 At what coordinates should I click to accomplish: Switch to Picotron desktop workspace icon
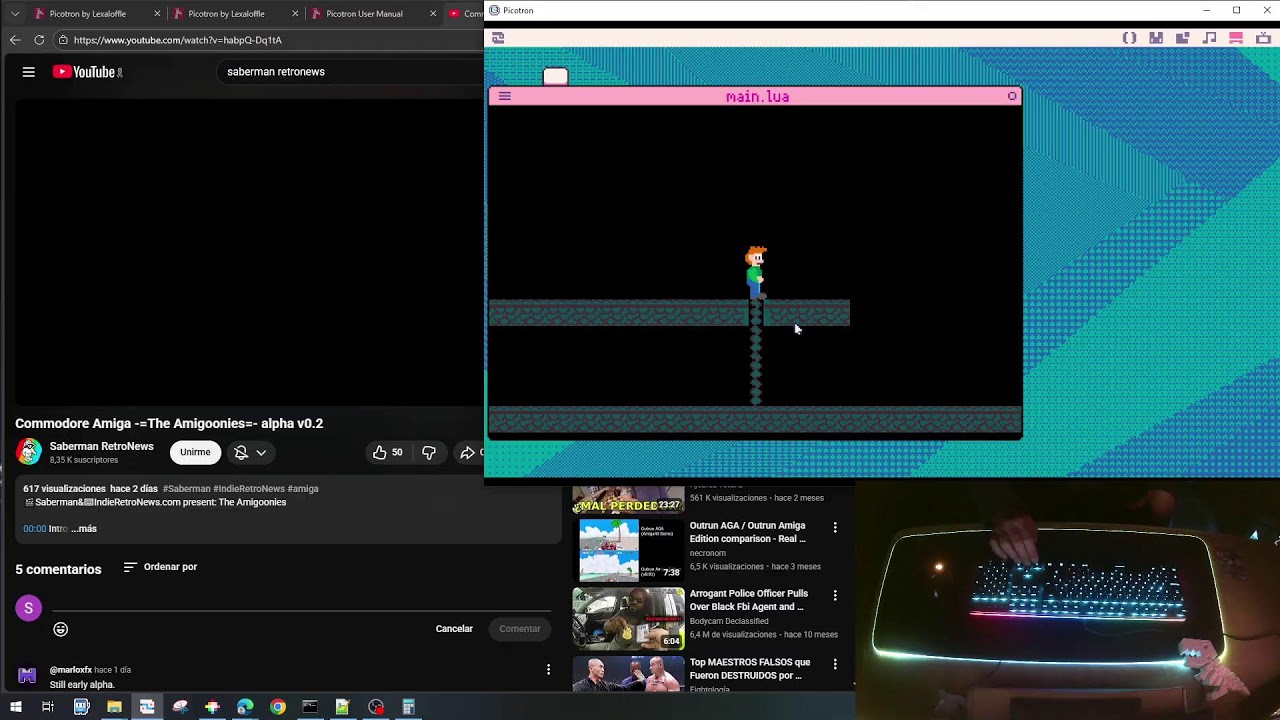tap(1236, 38)
